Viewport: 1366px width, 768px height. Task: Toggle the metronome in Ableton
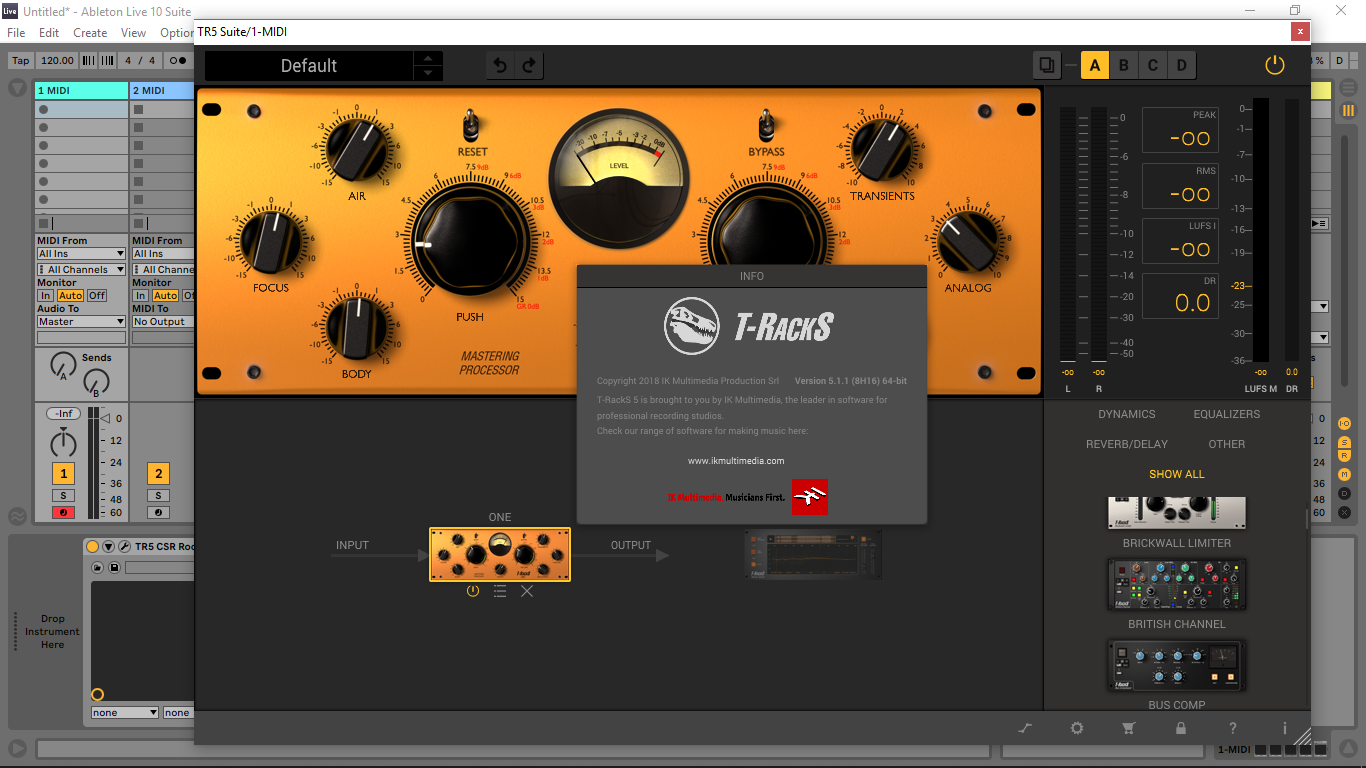[178, 60]
